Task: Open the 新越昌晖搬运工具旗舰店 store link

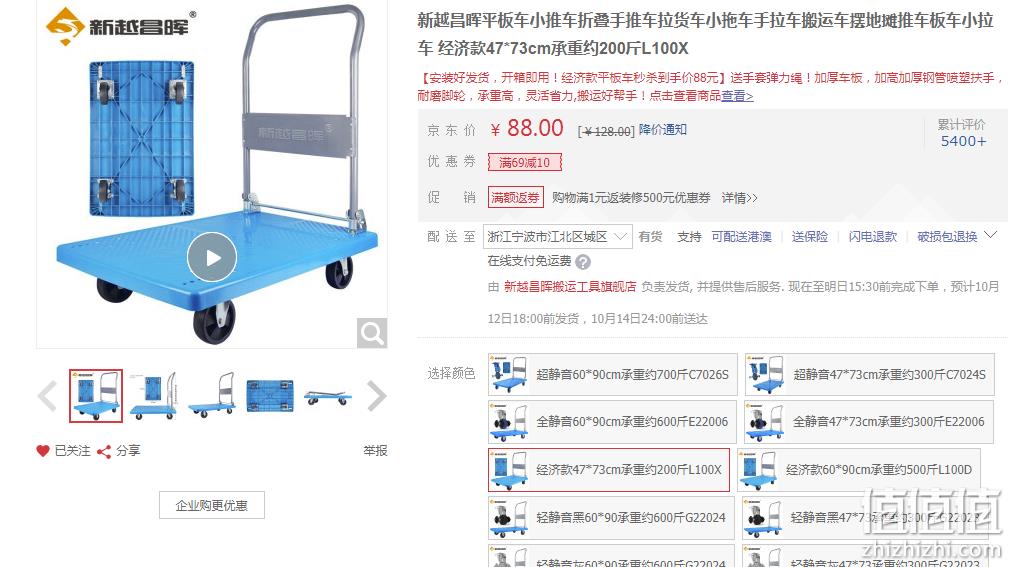Action: pyautogui.click(x=570, y=286)
